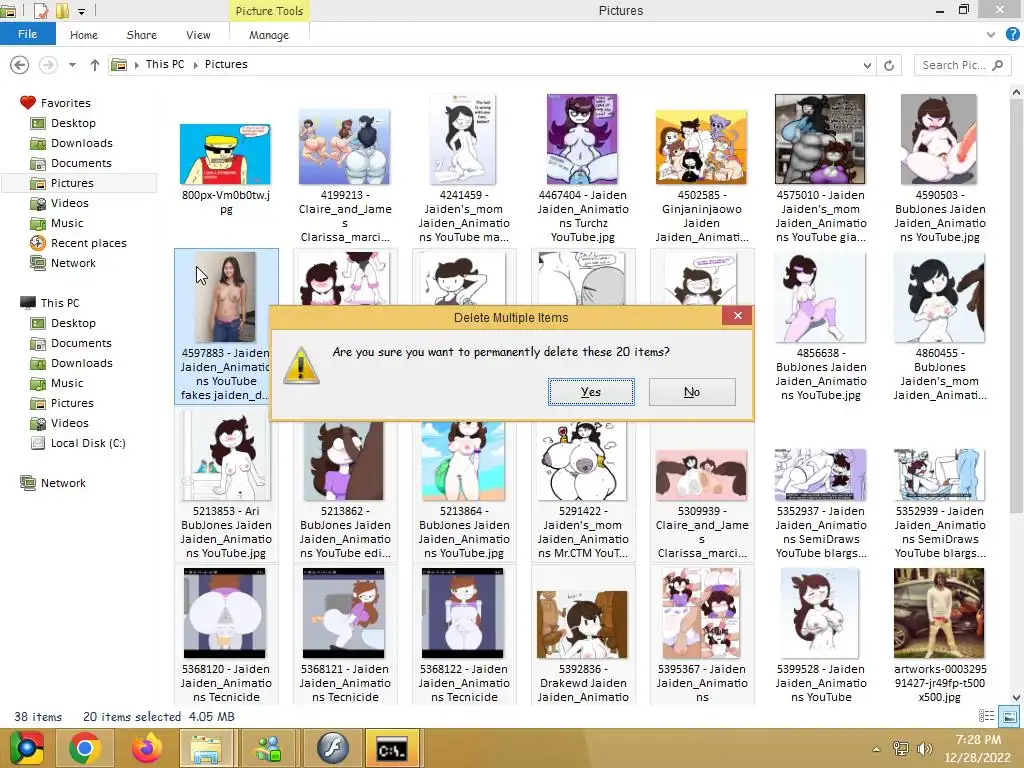The height and width of the screenshot is (768, 1024).
Task: Click the network tray icon
Action: tap(901, 749)
